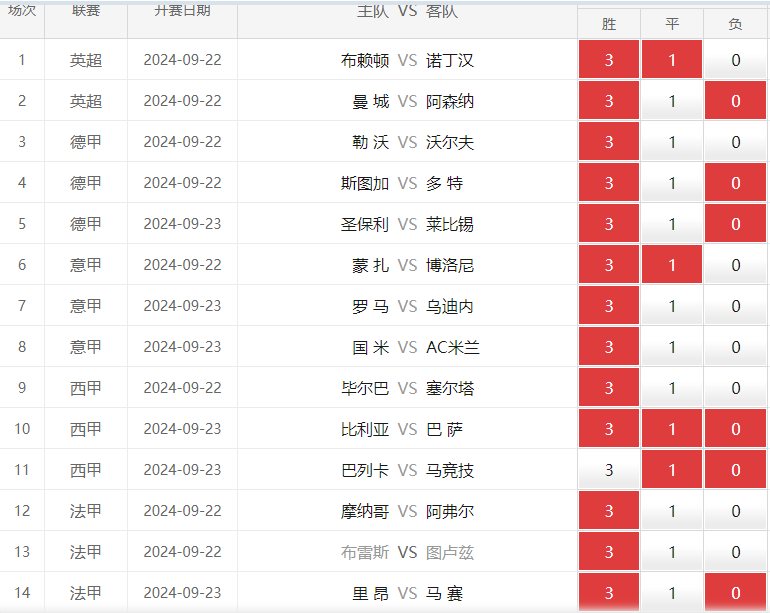The width and height of the screenshot is (770, 613).
Task: Click 法甲 league in match 12
Action: [86, 511]
